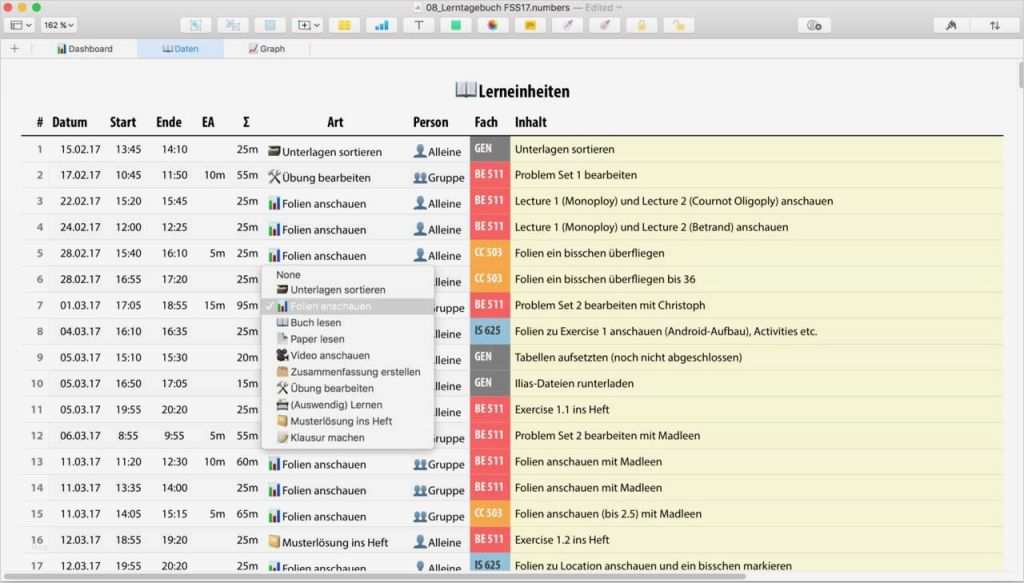Screen dimensions: 1024x583
Task: Switch to the Dashboard sheet tab
Action: (85, 48)
